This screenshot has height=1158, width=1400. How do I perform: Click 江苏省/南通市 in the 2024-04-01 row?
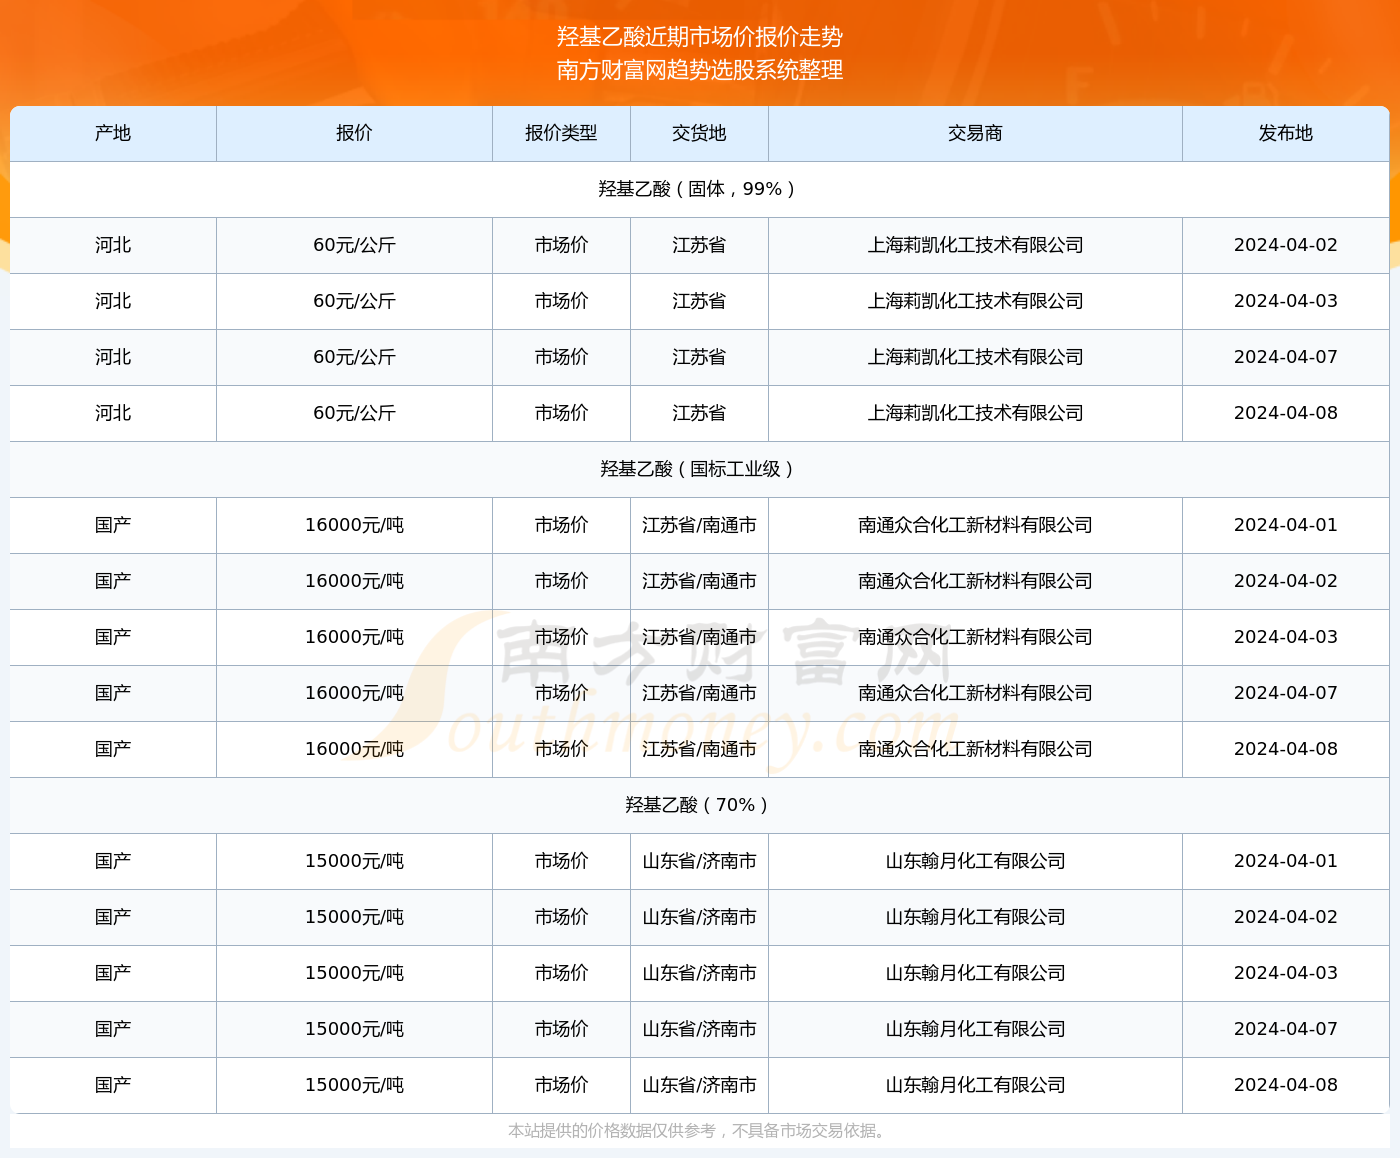pos(699,525)
